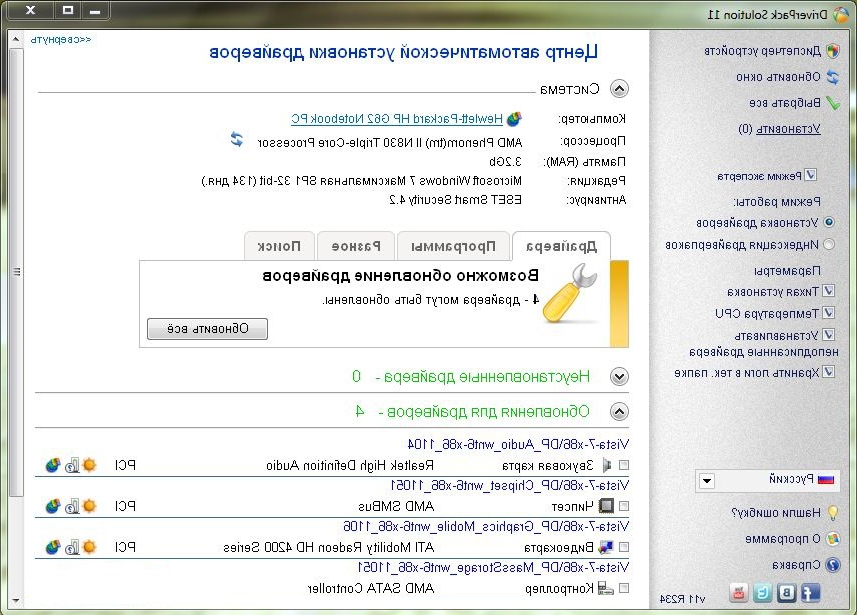This screenshot has width=857, height=615.
Task: Open Hewlett-Packard HP G62 Notebook PC link
Action: click(x=397, y=118)
